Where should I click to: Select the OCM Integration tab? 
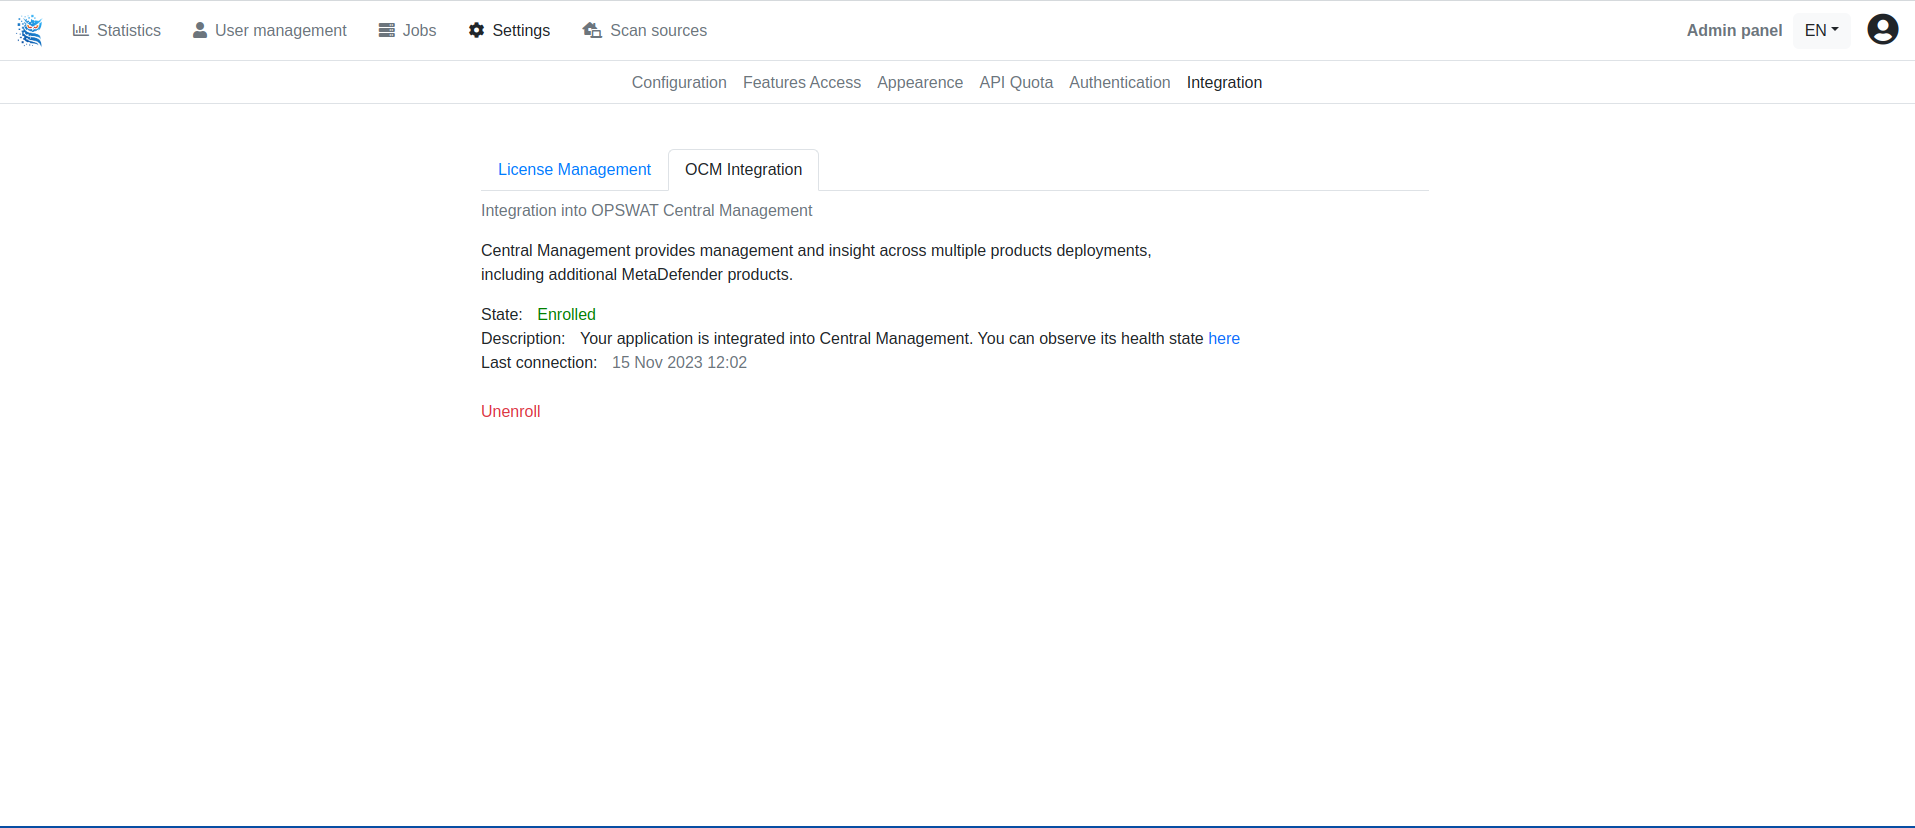743,170
